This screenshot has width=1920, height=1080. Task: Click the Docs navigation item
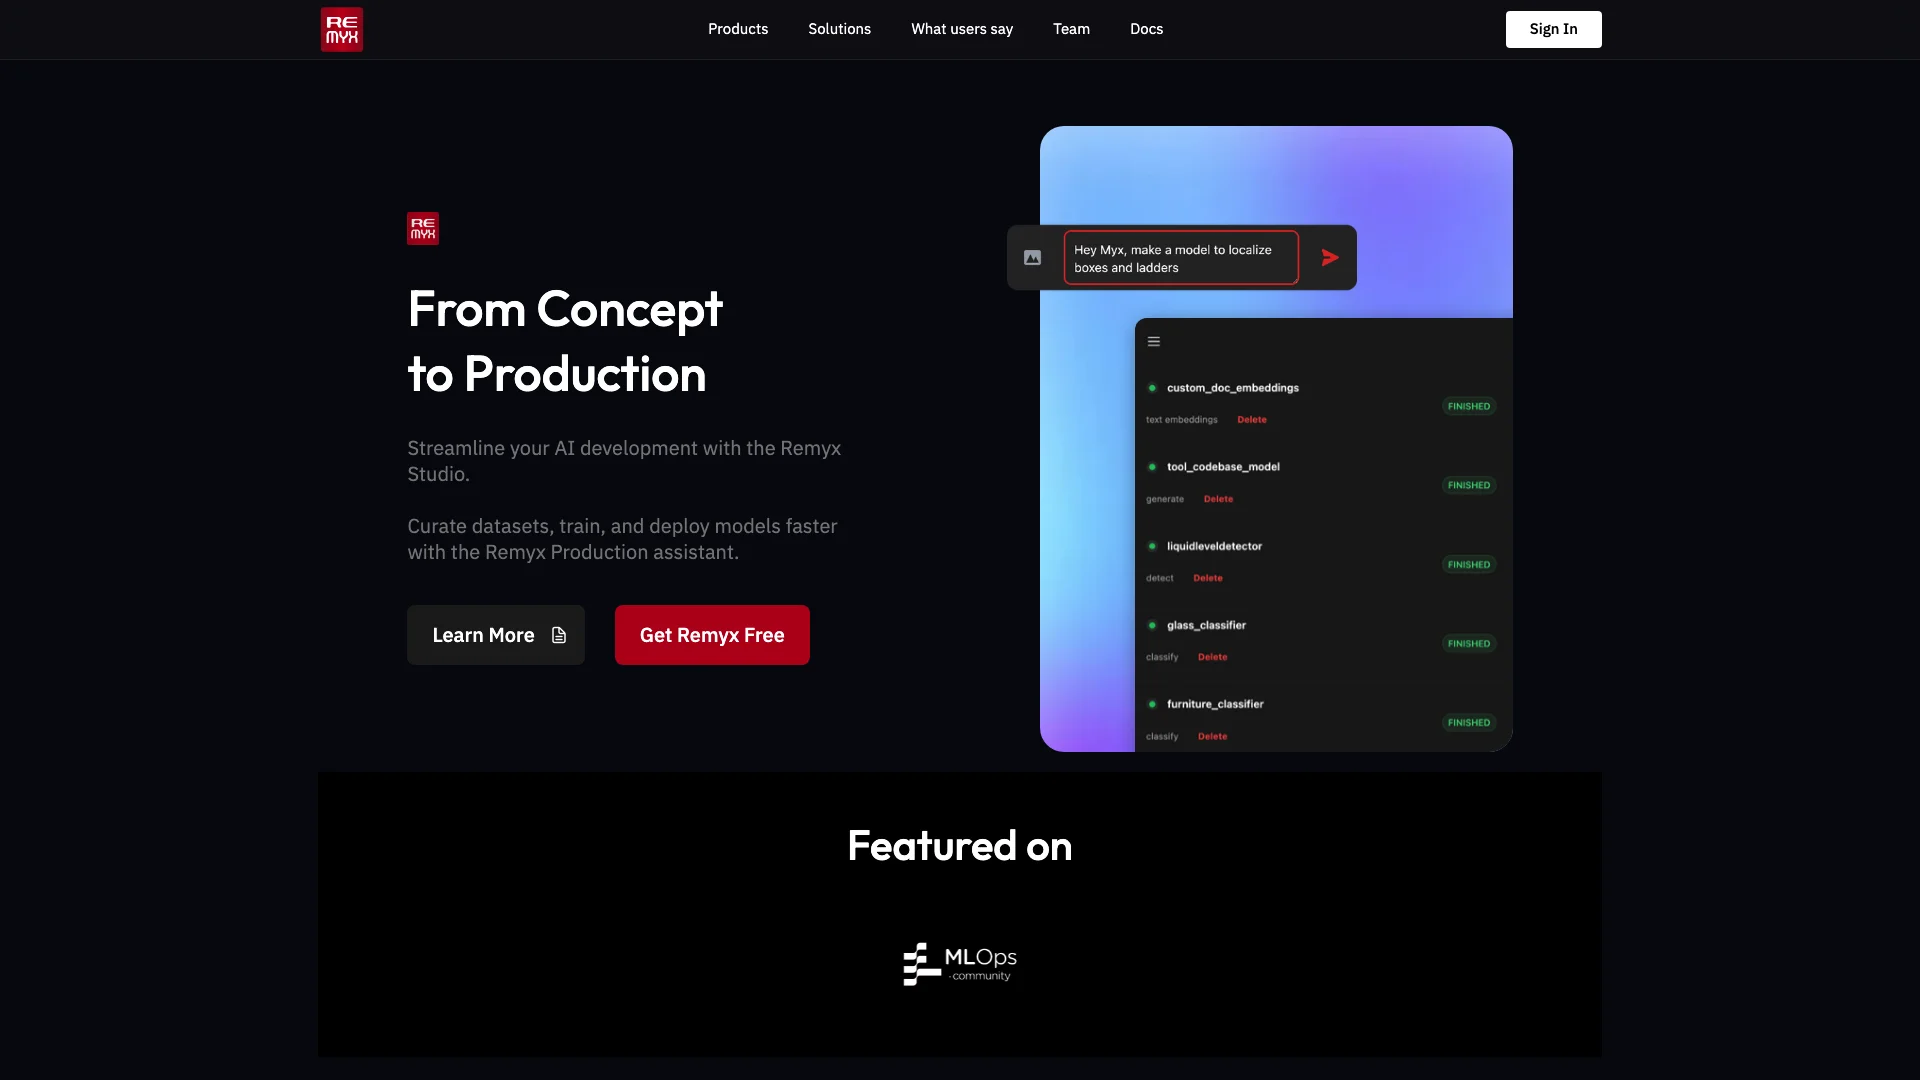[x=1146, y=29]
